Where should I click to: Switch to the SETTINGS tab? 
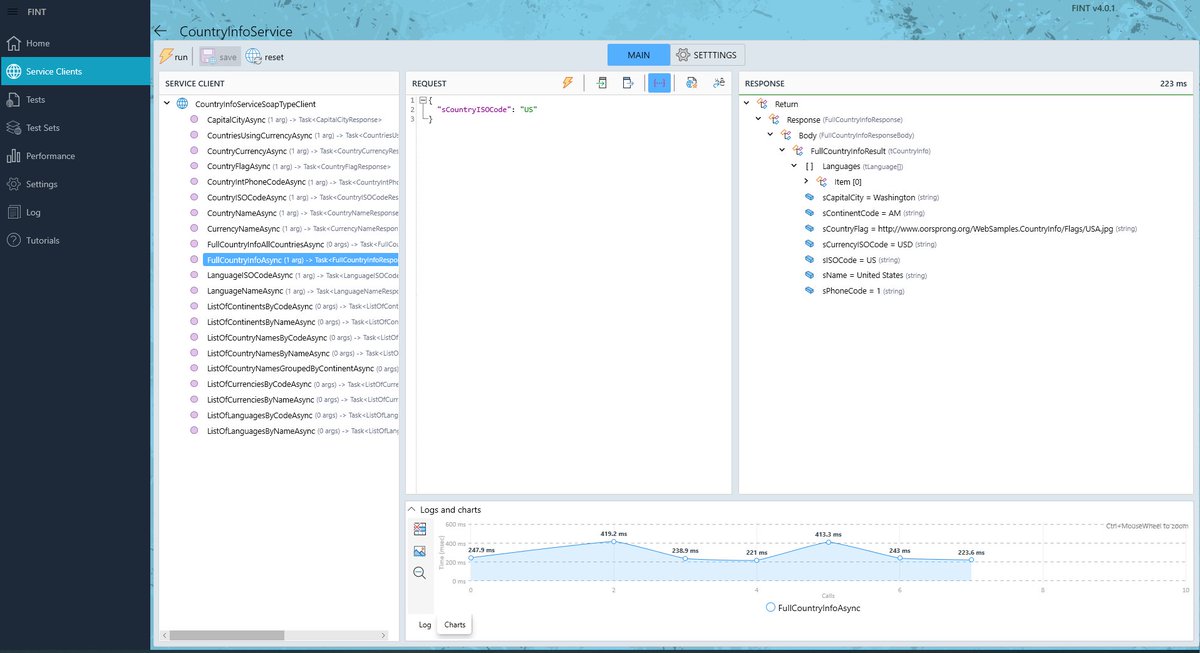pyautogui.click(x=707, y=54)
